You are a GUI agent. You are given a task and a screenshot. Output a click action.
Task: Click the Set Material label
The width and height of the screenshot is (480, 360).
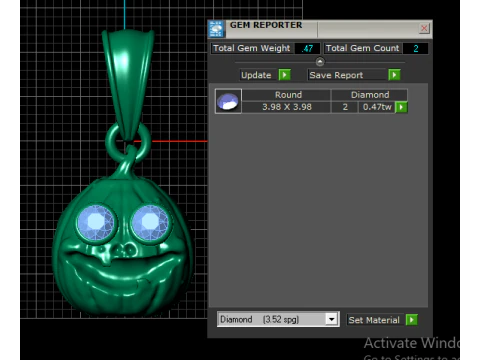pyautogui.click(x=374, y=320)
